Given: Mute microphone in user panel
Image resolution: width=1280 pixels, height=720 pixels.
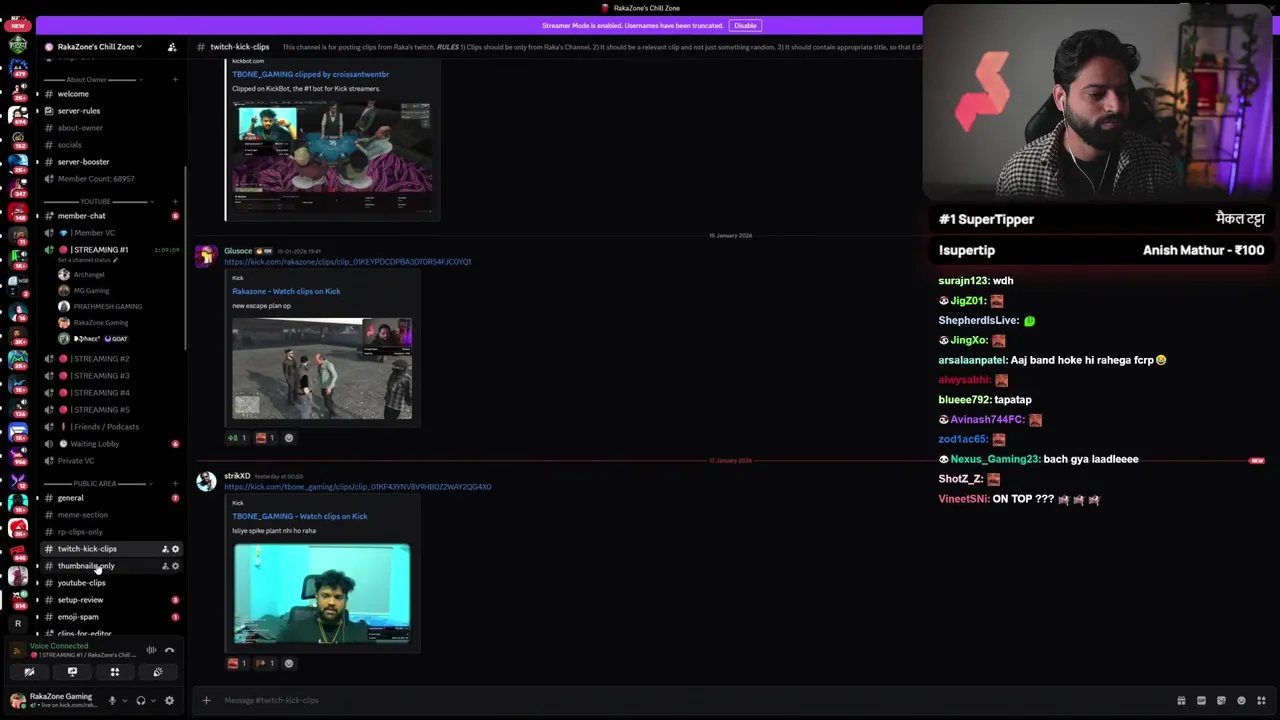Looking at the screenshot, I should 112,700.
